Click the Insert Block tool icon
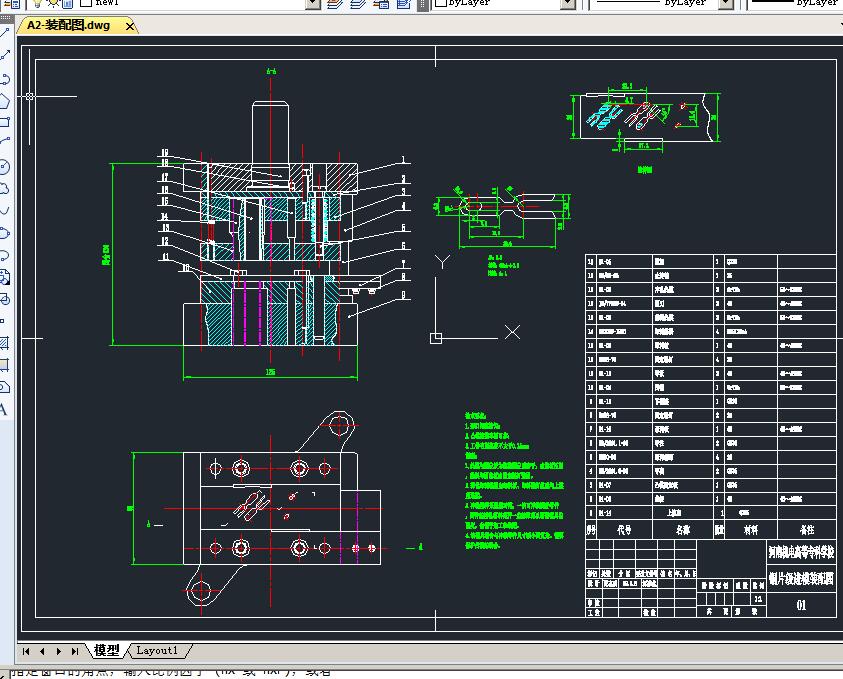This screenshot has width=843, height=679. click(x=5, y=276)
